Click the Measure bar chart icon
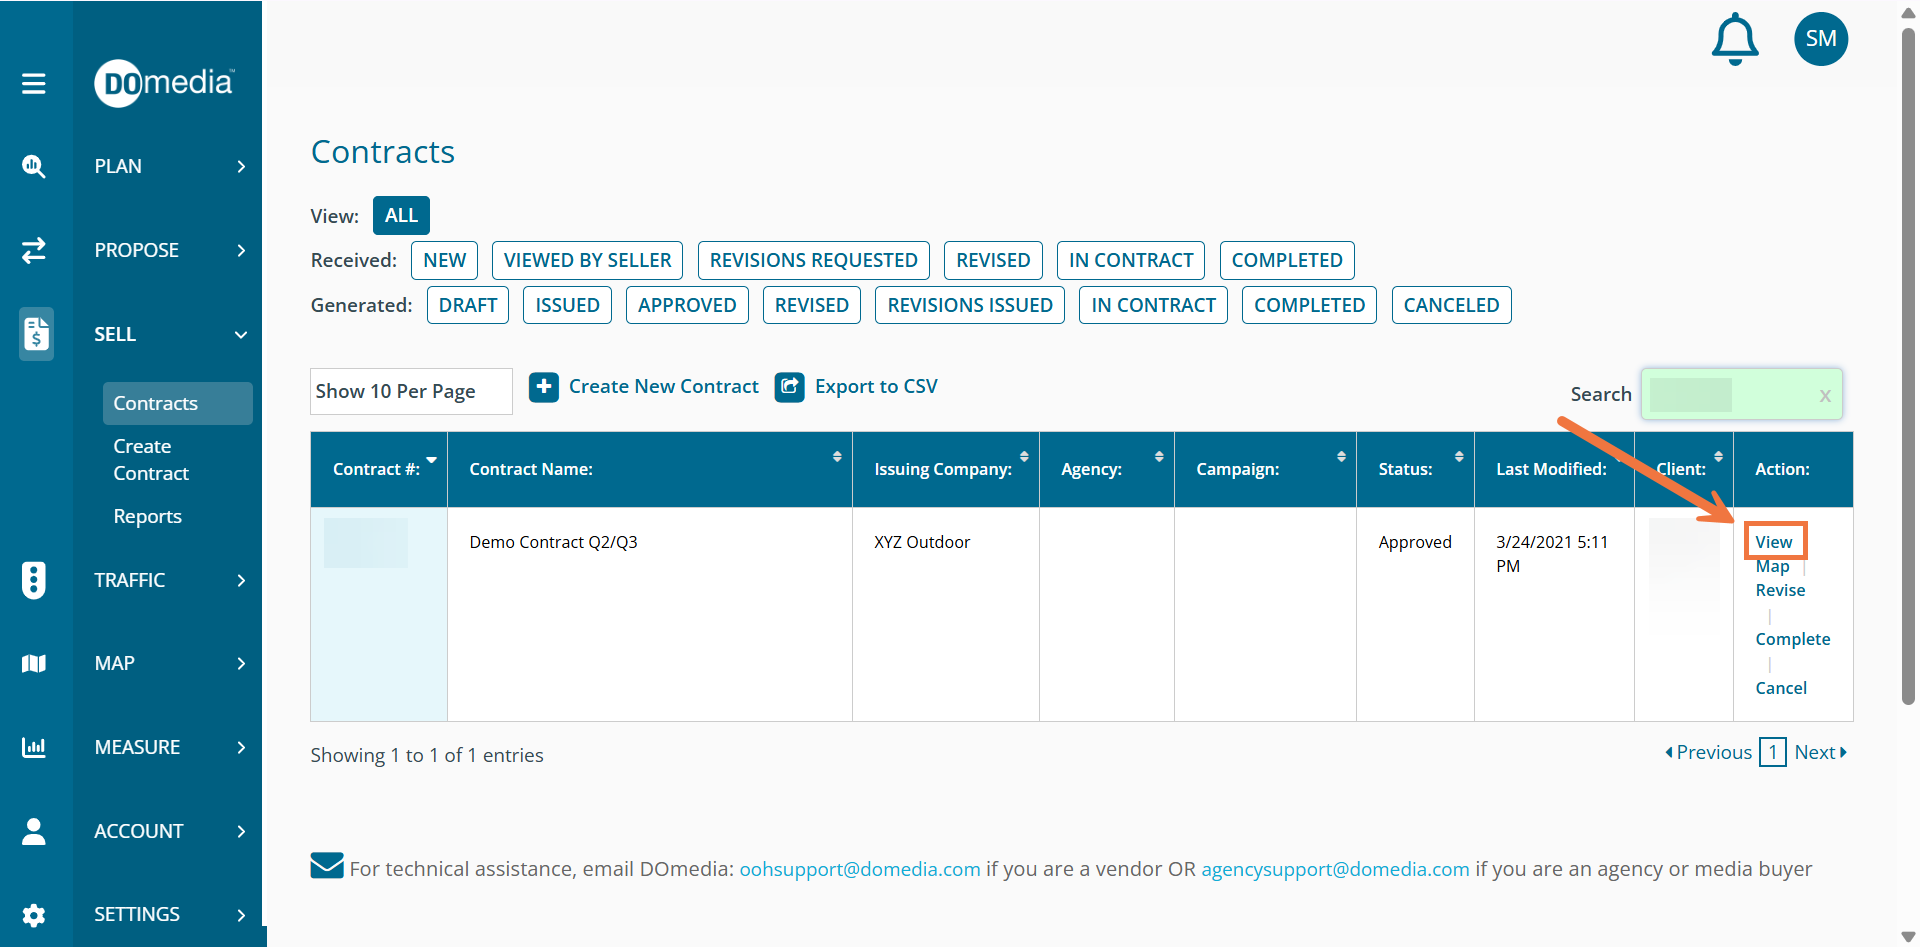The image size is (1920, 947). [34, 747]
